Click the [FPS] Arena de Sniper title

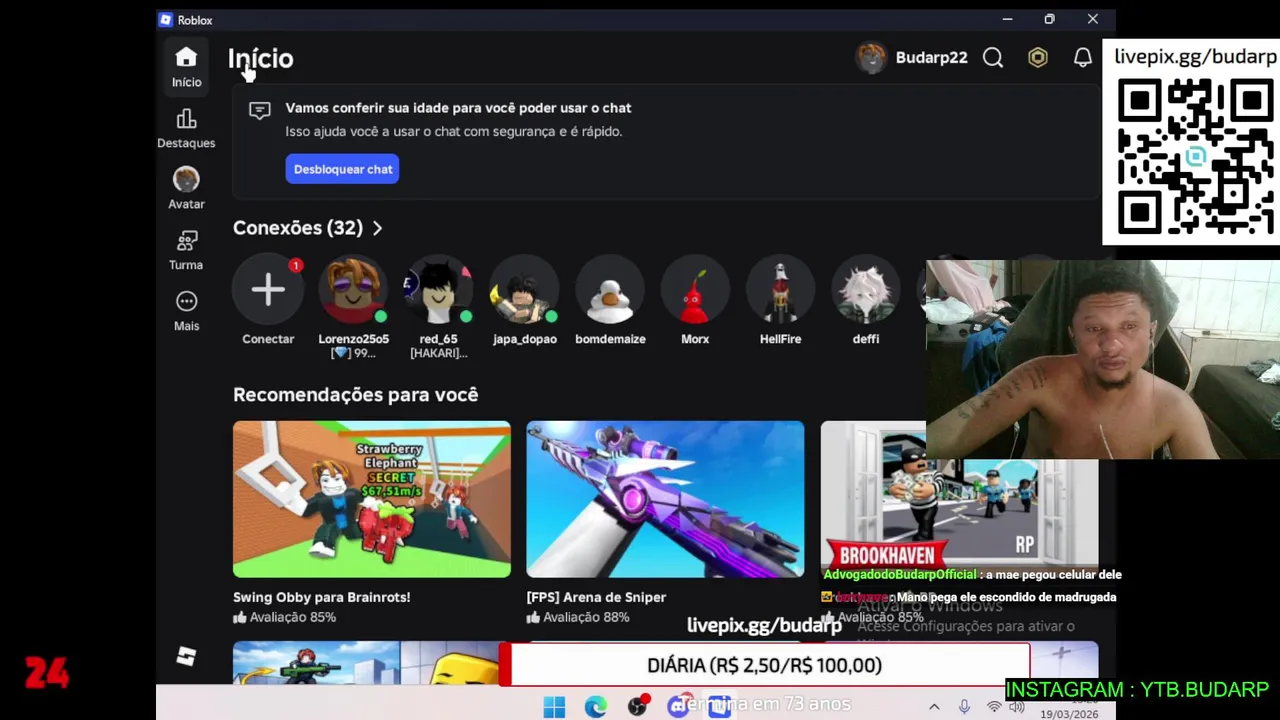click(596, 597)
